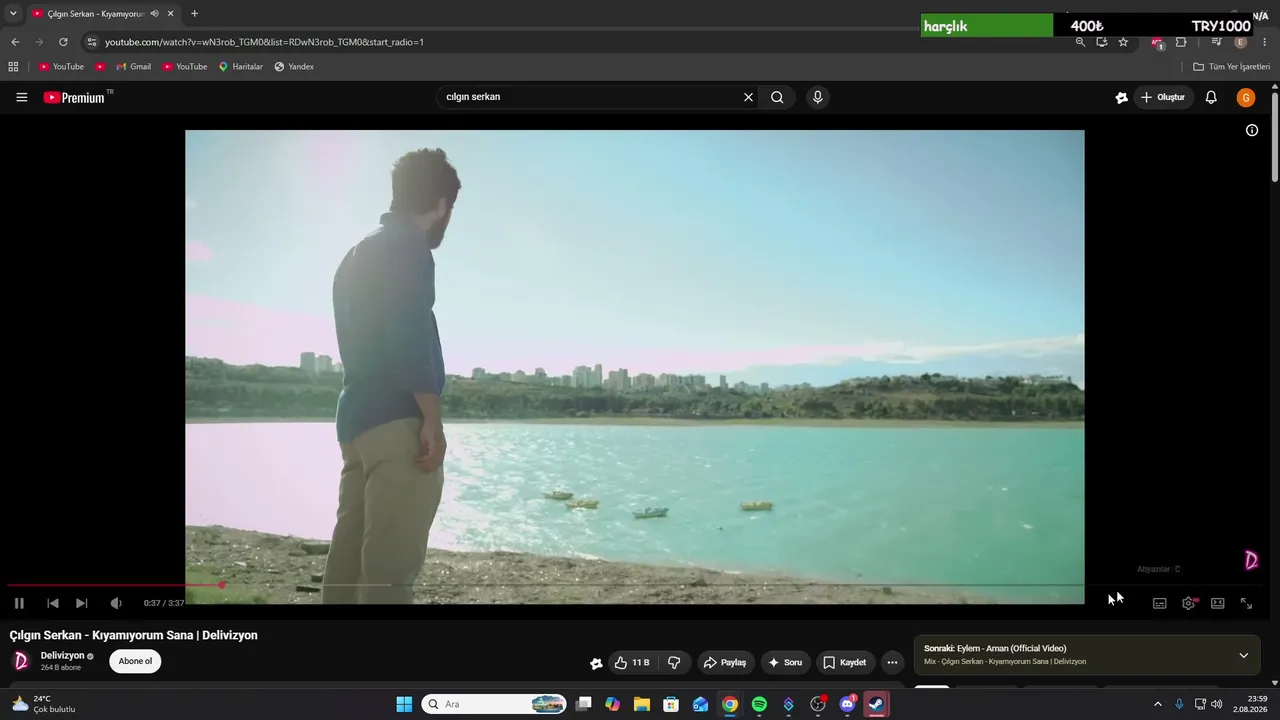Pause the video playback
The height and width of the screenshot is (720, 1280).
point(19,603)
